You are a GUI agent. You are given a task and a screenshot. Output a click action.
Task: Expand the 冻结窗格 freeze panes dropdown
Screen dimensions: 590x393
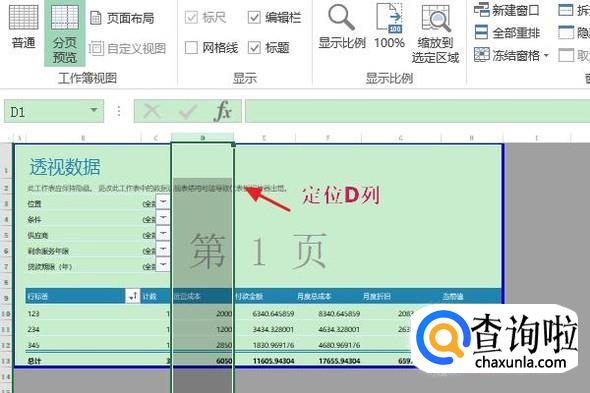click(546, 56)
